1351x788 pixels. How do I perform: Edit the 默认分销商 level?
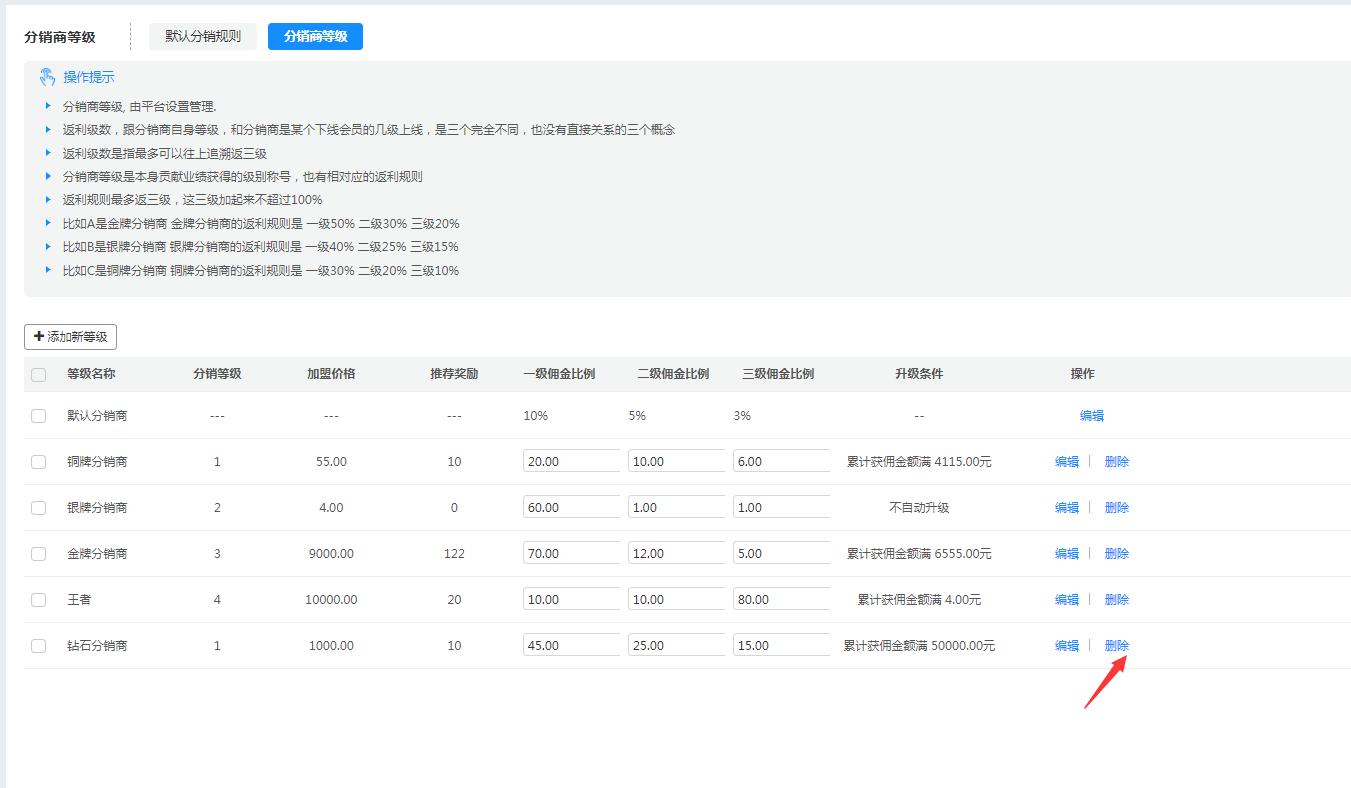coord(1091,416)
